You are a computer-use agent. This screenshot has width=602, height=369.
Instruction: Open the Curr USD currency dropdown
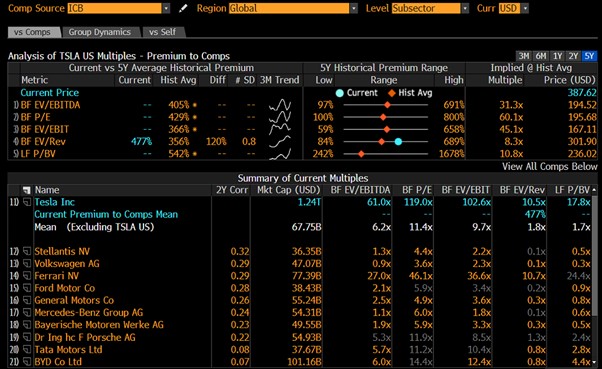525,8
